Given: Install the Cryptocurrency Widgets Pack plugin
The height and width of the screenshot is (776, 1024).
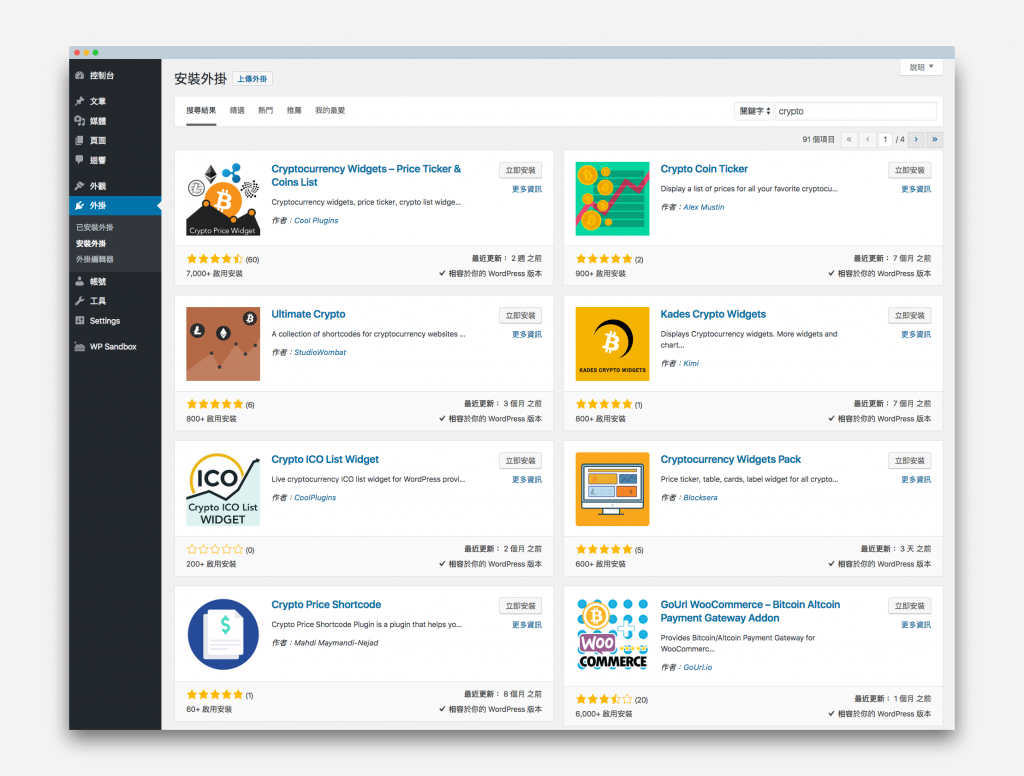Looking at the screenshot, I should point(910,461).
